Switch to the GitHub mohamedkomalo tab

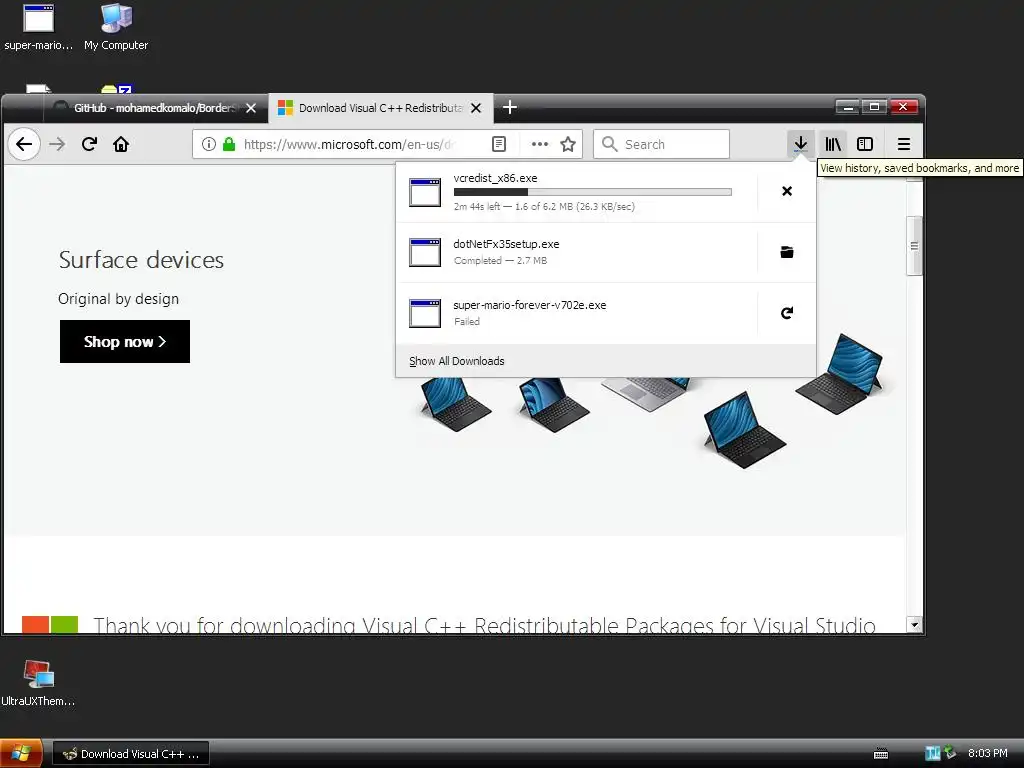[155, 108]
